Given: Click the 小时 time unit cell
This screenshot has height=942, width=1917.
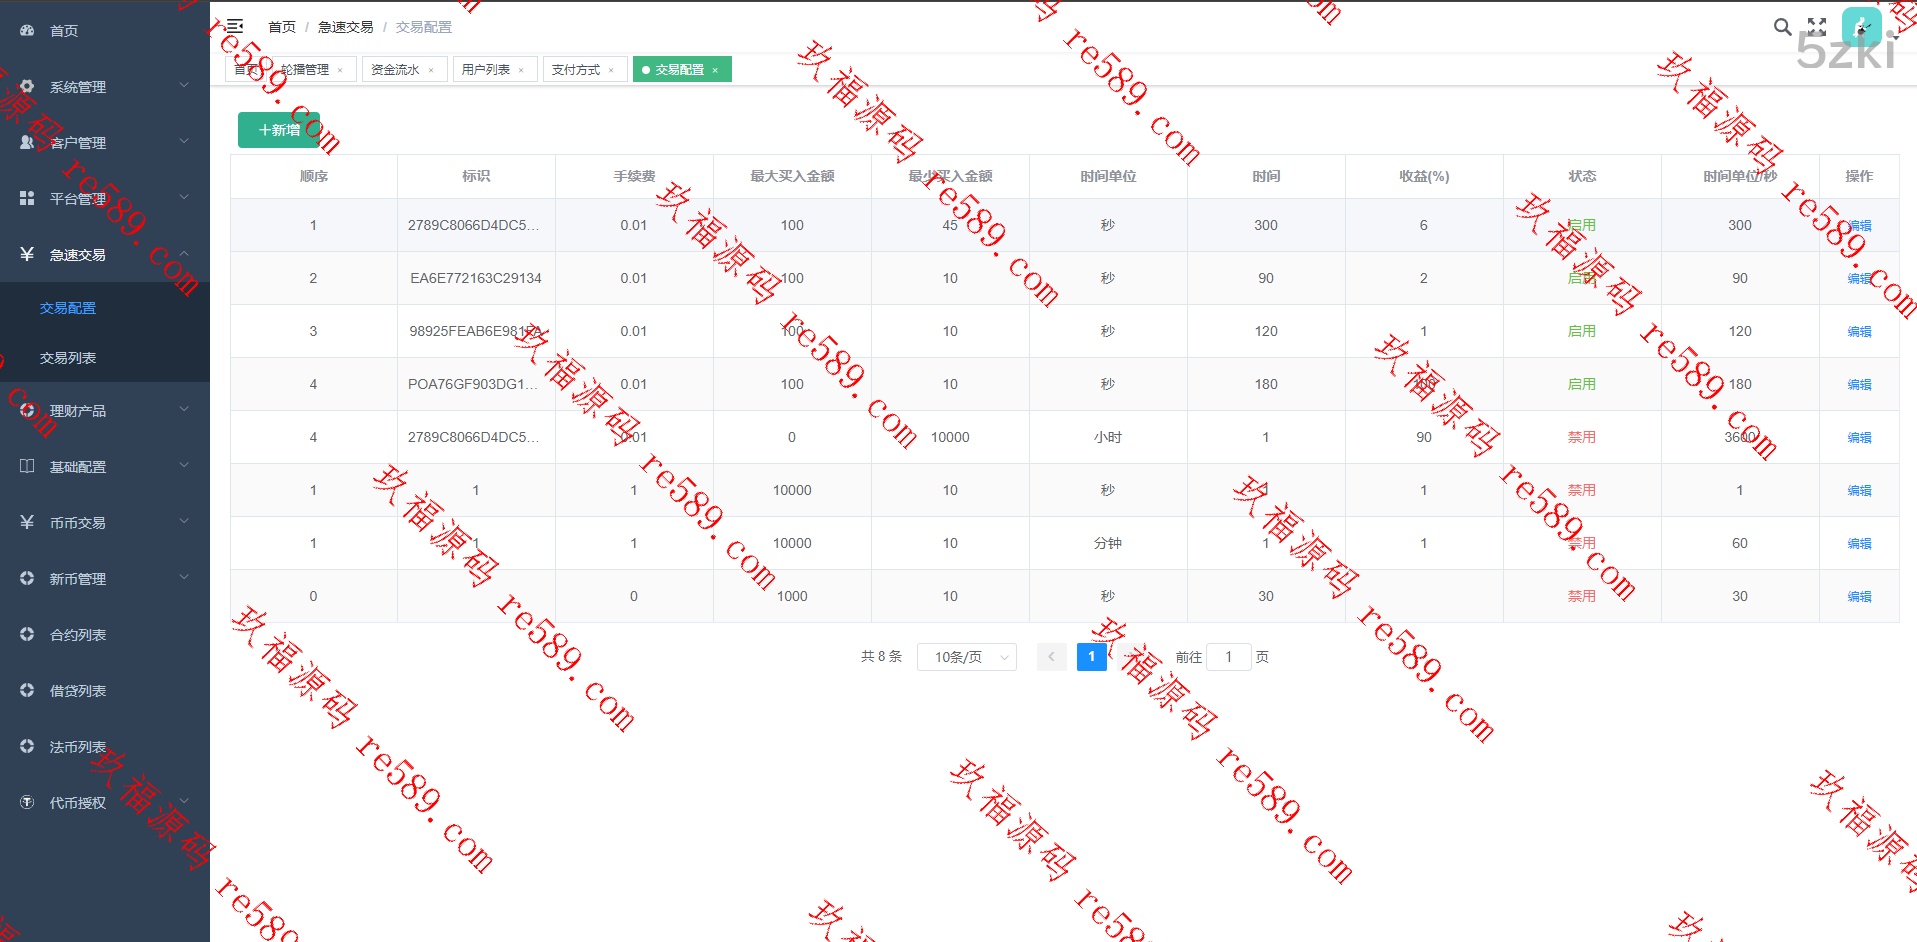Looking at the screenshot, I should coord(1108,437).
